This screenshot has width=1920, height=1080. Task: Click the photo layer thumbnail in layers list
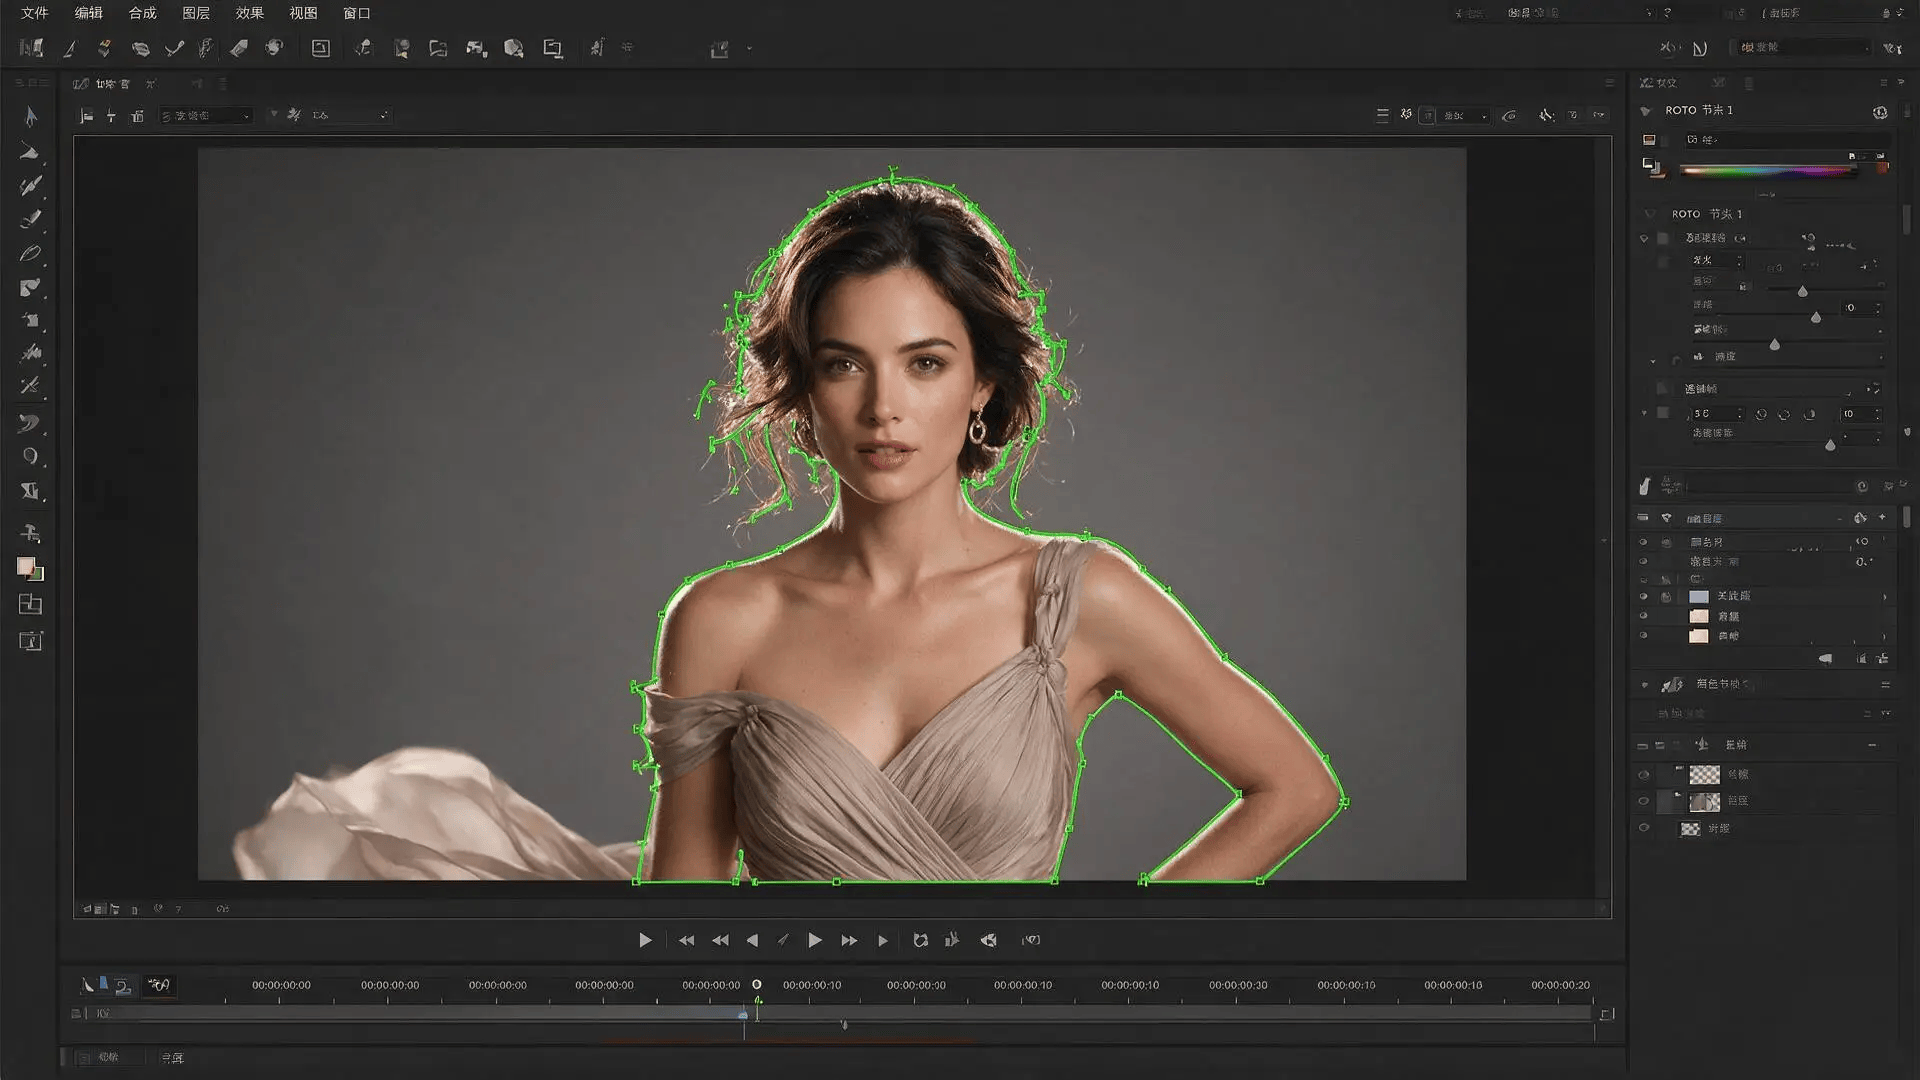1704,801
